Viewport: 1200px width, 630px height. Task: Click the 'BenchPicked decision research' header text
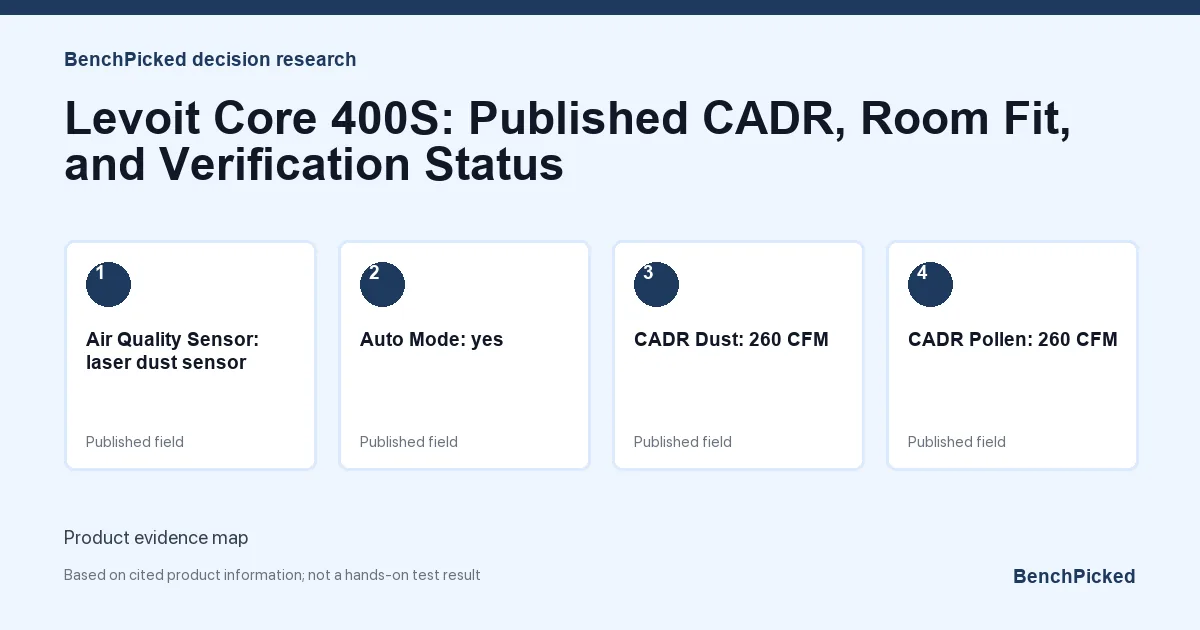(210, 59)
